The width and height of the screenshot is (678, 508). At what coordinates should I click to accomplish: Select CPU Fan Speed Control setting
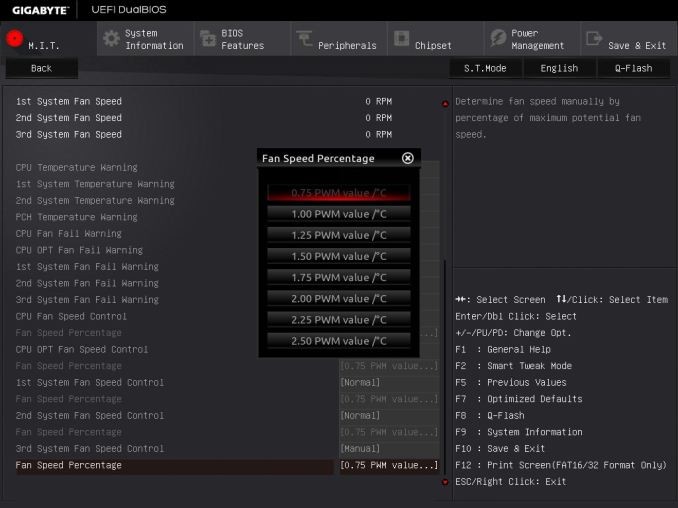point(71,316)
